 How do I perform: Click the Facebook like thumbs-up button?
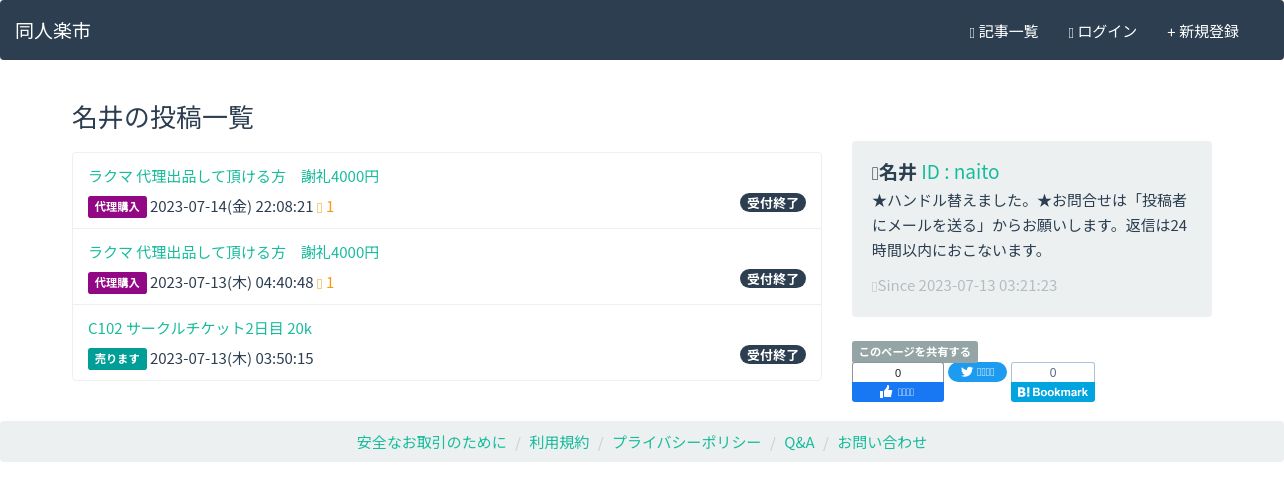coord(898,392)
